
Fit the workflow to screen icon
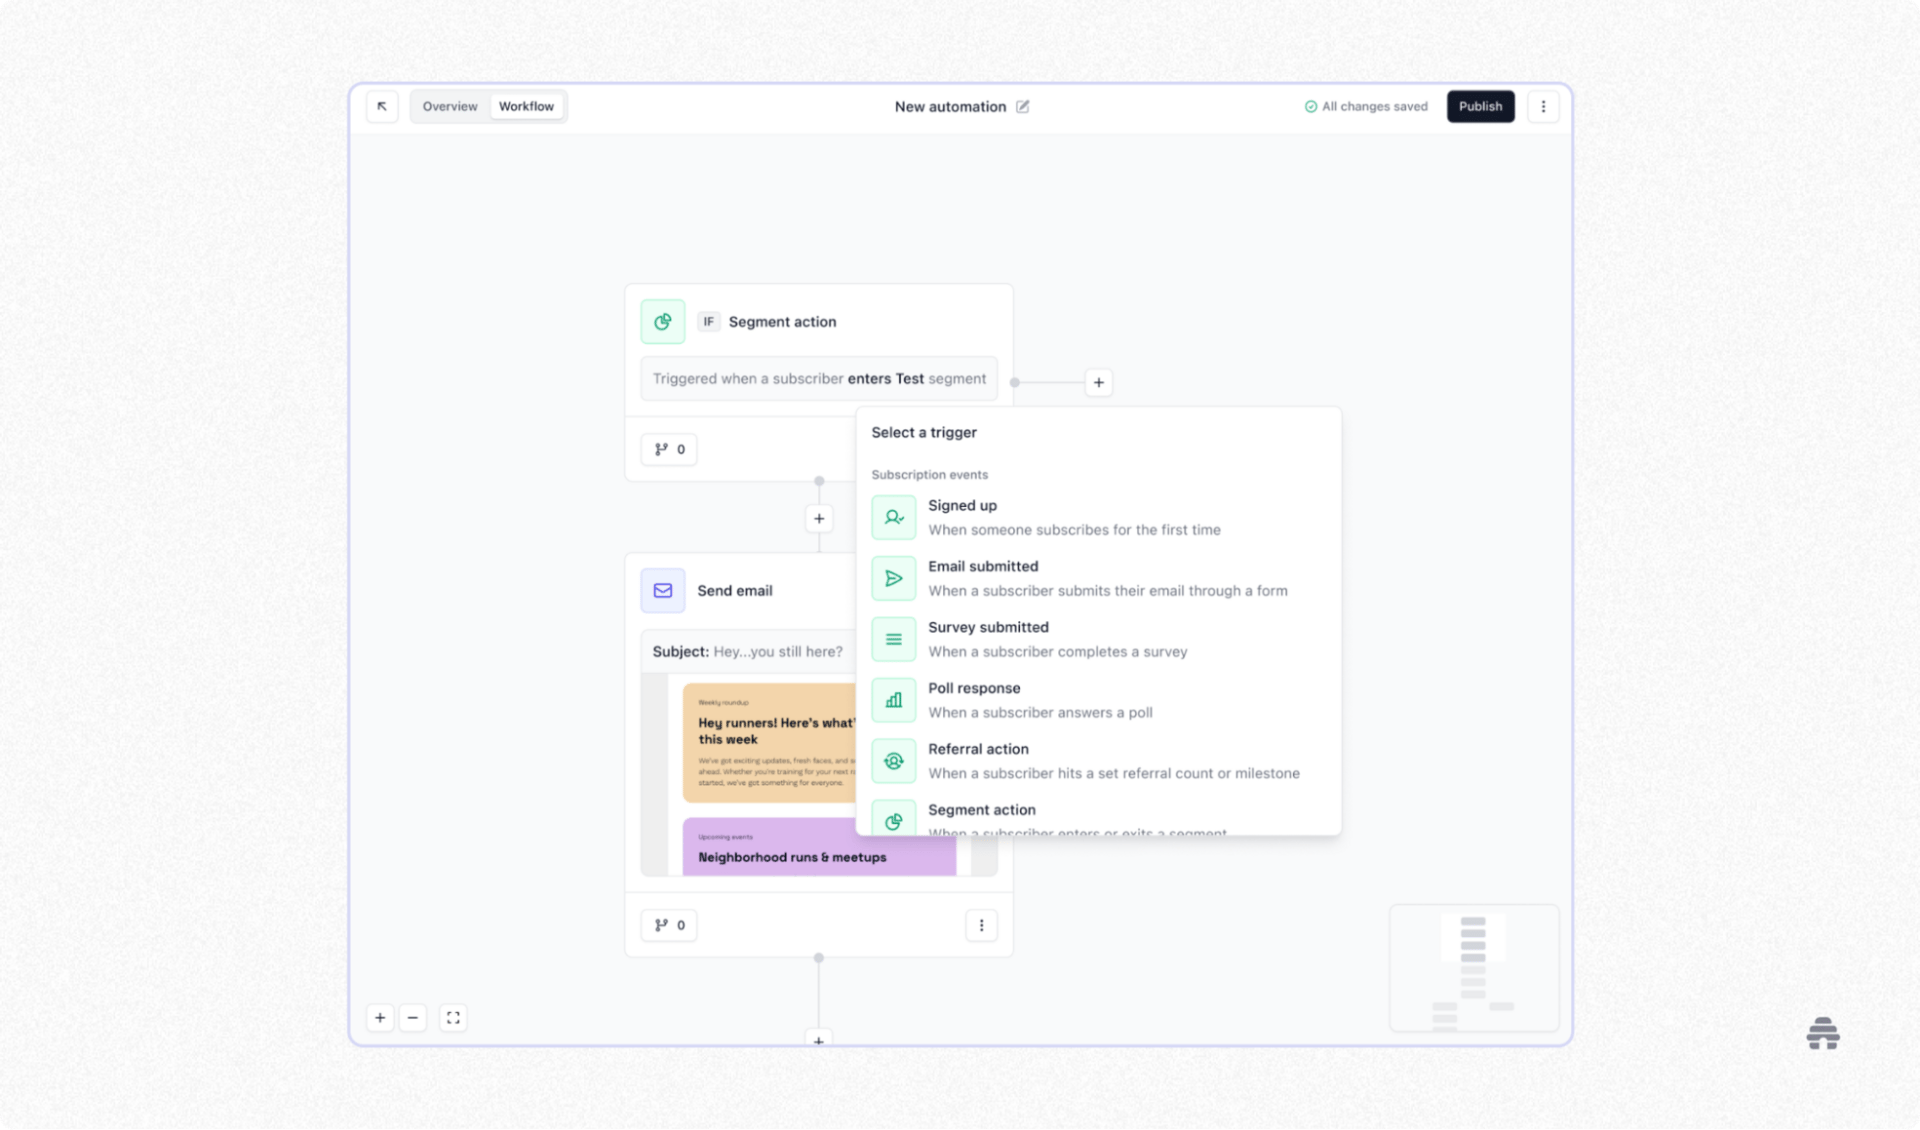pos(453,1017)
